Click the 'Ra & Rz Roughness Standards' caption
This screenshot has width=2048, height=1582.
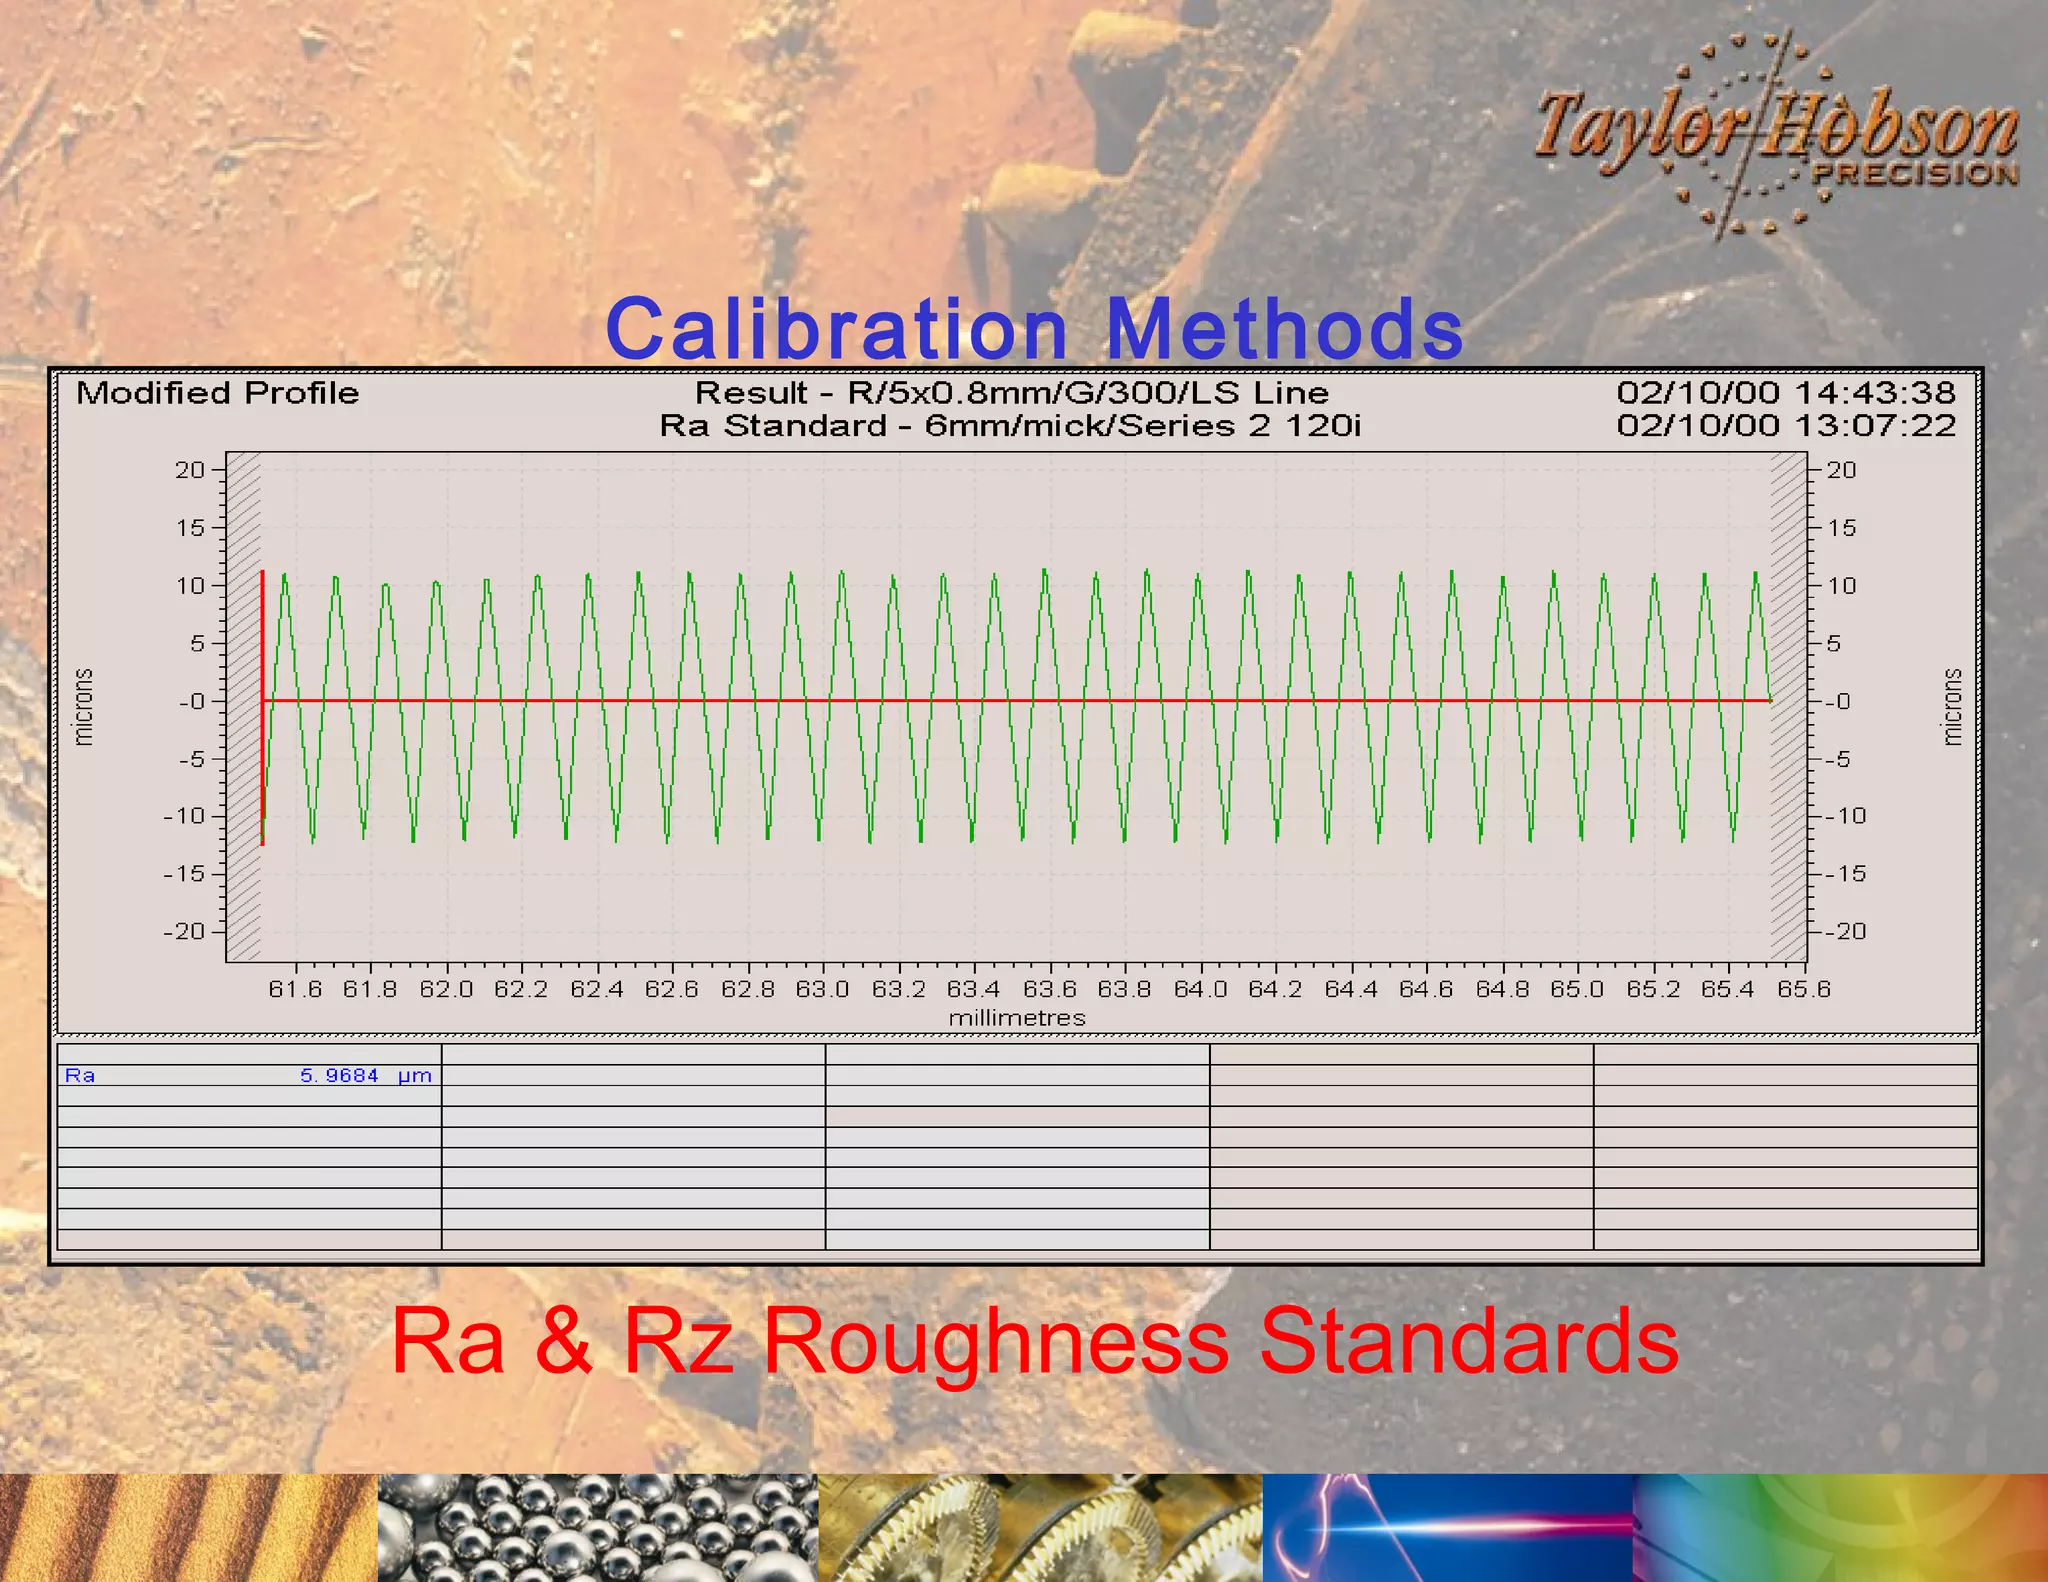coord(1035,1341)
